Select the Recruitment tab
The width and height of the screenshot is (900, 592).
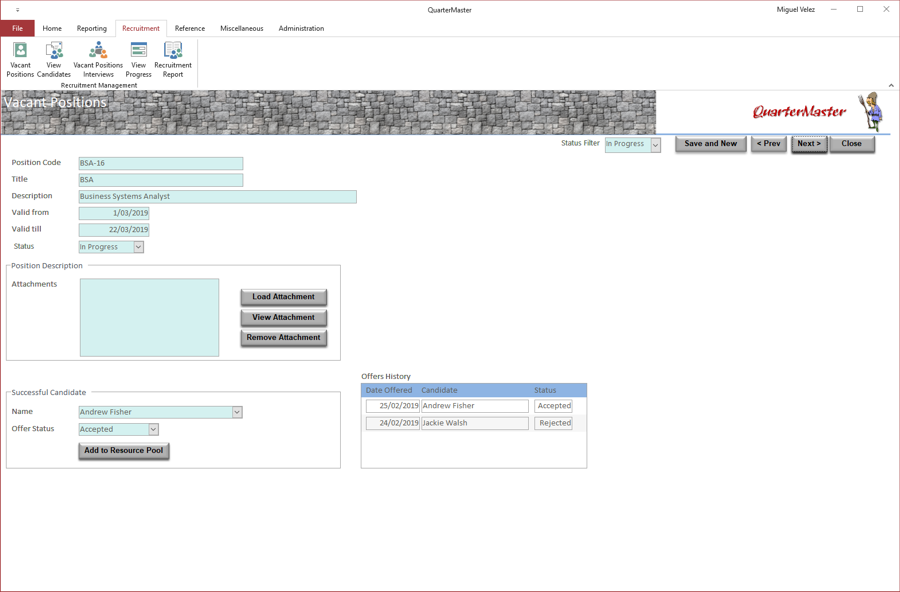click(x=141, y=28)
